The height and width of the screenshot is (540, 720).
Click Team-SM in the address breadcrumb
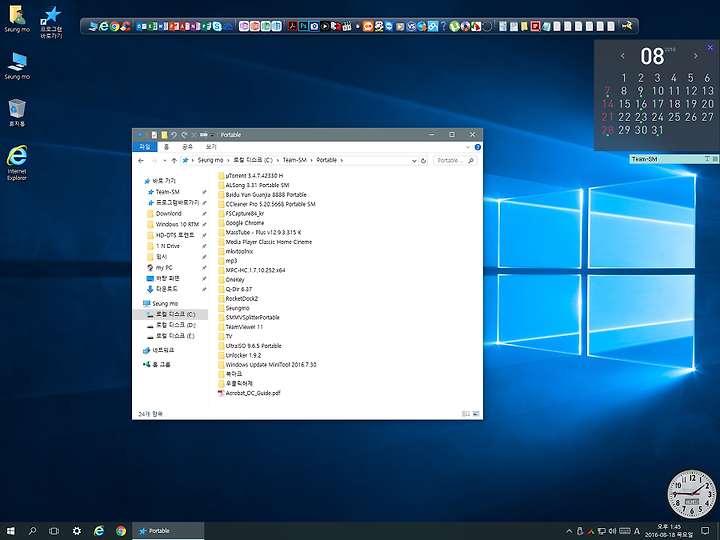tap(294, 160)
